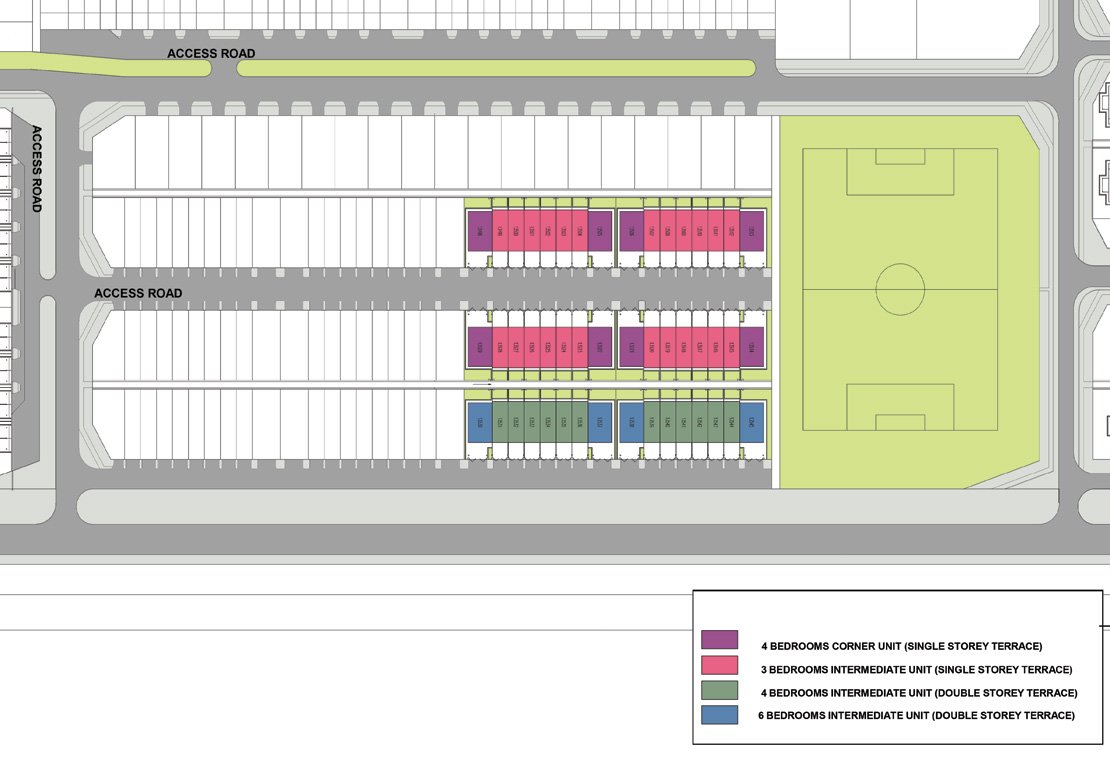The height and width of the screenshot is (760, 1110).
Task: Click the purple legend swatch for corner units
Action: (x=719, y=640)
